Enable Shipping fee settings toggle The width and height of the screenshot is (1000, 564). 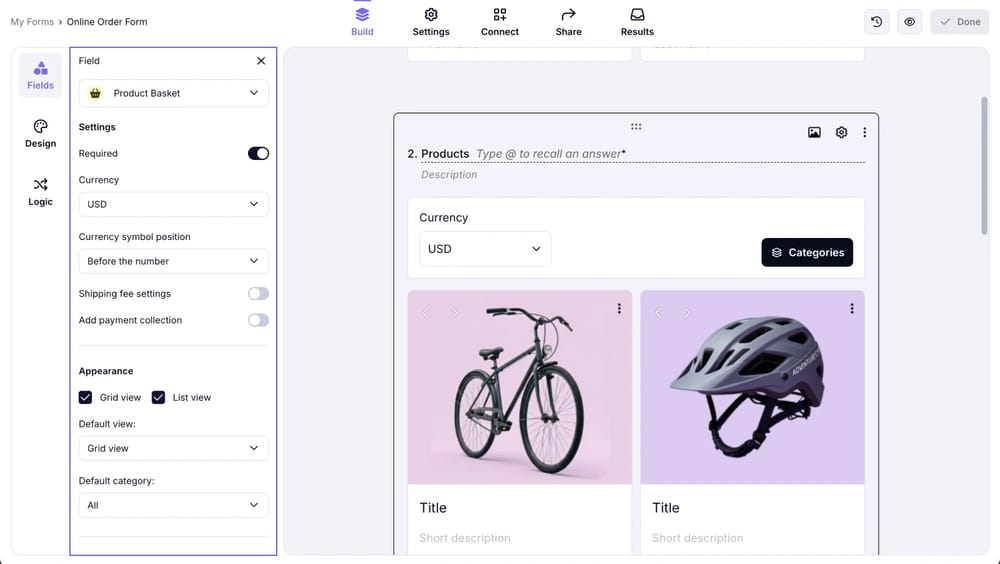click(x=258, y=293)
